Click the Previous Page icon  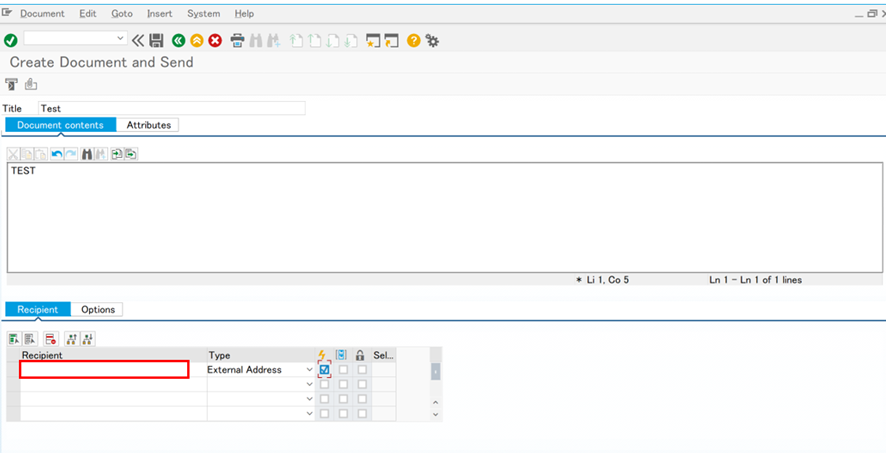(x=315, y=40)
